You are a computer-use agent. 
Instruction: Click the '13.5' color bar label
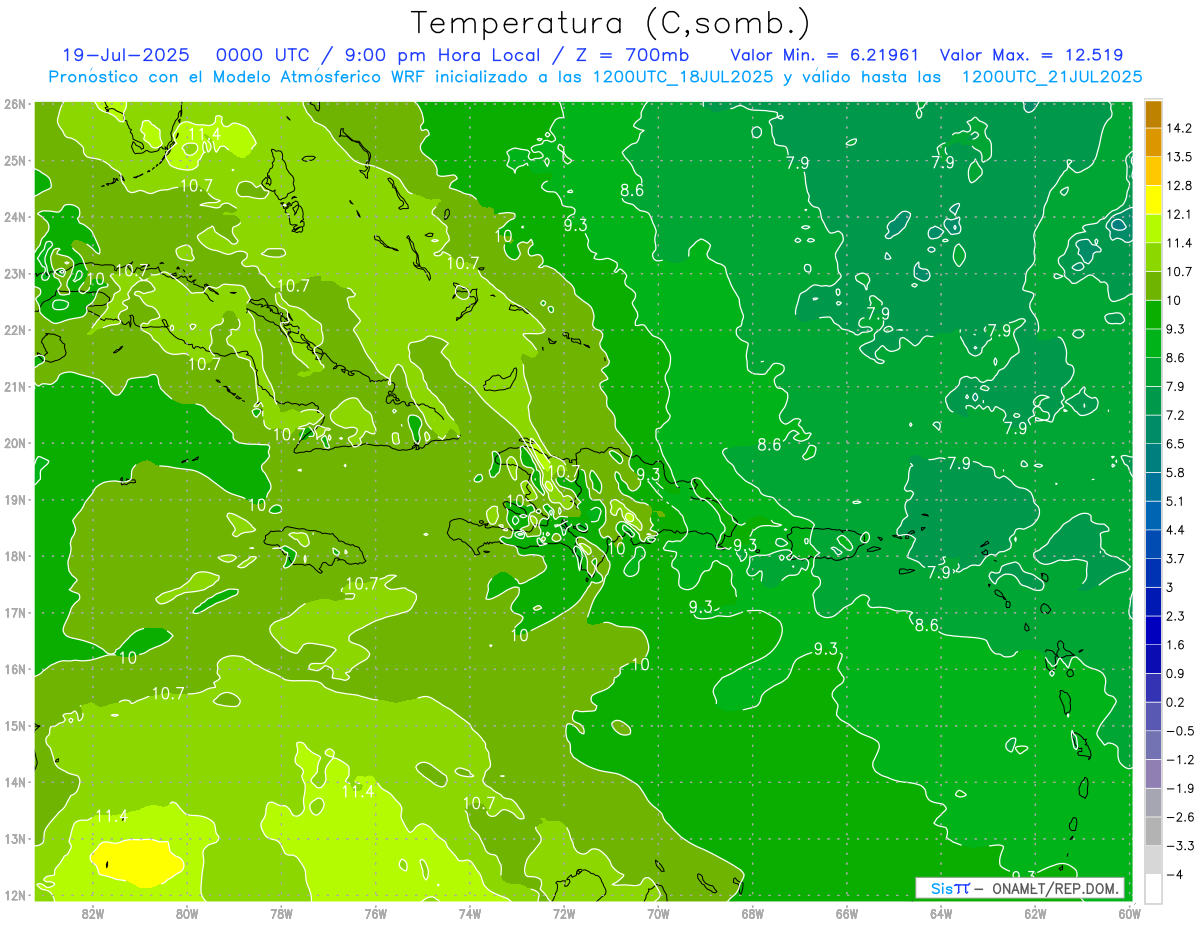pyautogui.click(x=1180, y=157)
